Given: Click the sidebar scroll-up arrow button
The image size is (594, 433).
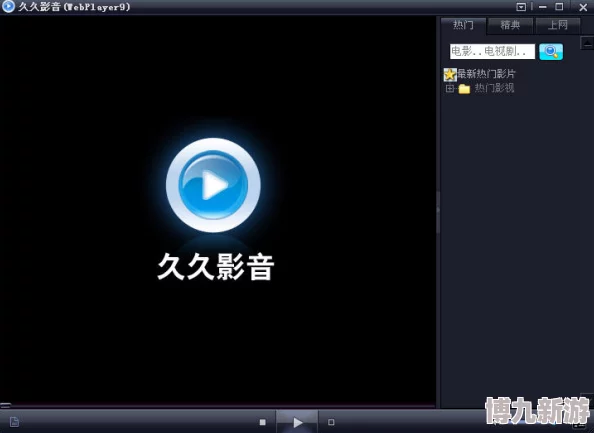Looking at the screenshot, I should click(587, 43).
